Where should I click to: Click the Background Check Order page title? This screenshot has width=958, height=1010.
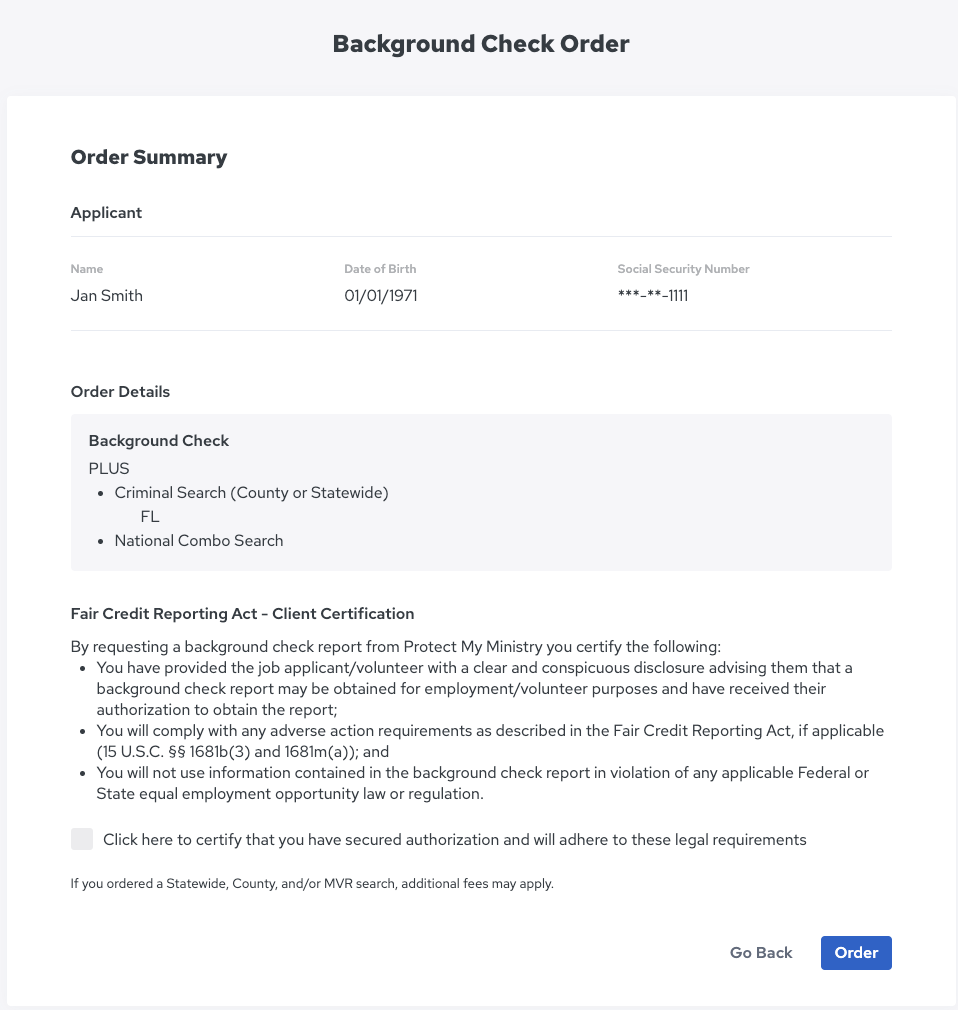click(481, 44)
